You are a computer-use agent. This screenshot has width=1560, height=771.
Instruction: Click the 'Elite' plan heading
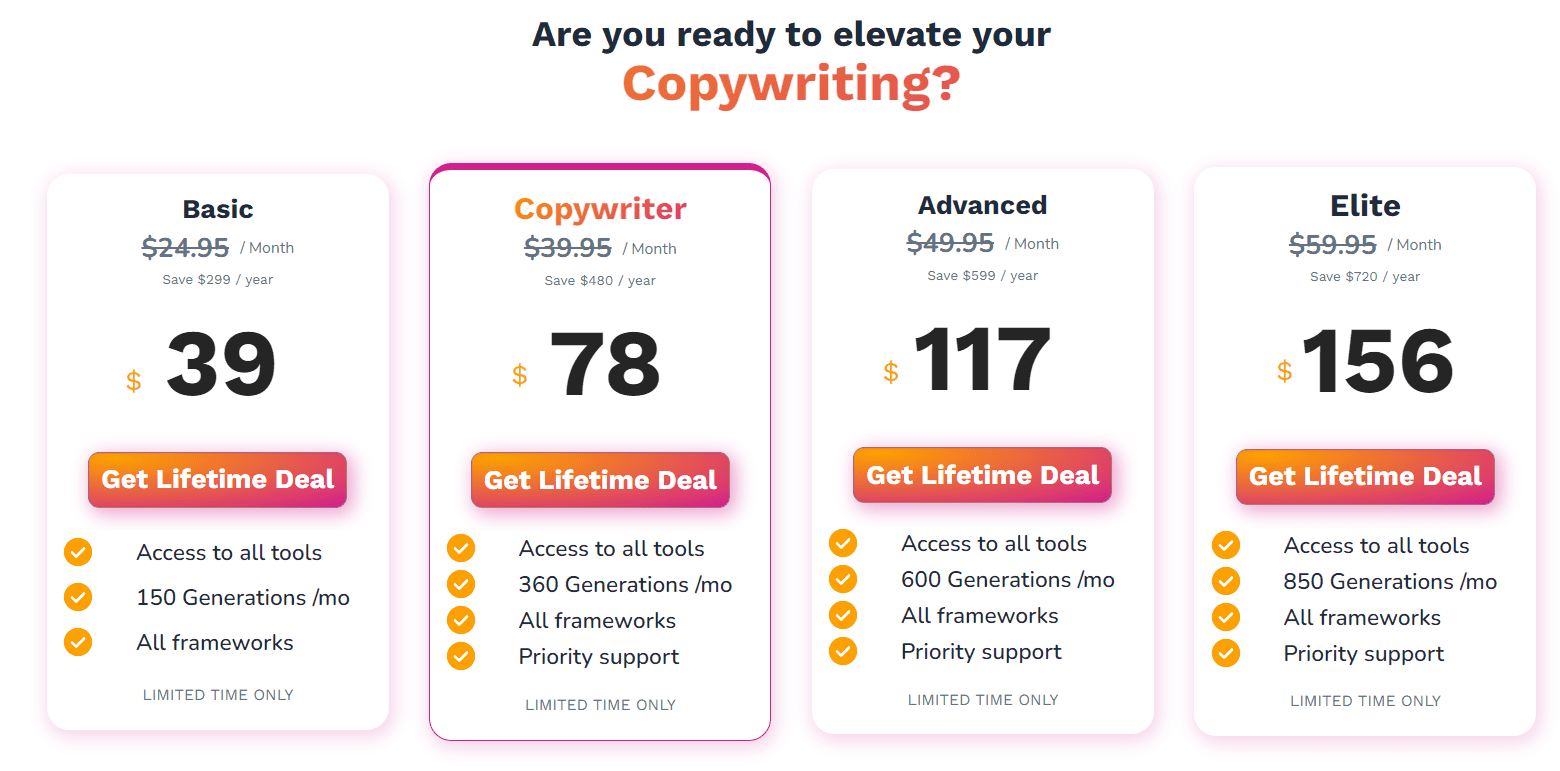[1365, 206]
